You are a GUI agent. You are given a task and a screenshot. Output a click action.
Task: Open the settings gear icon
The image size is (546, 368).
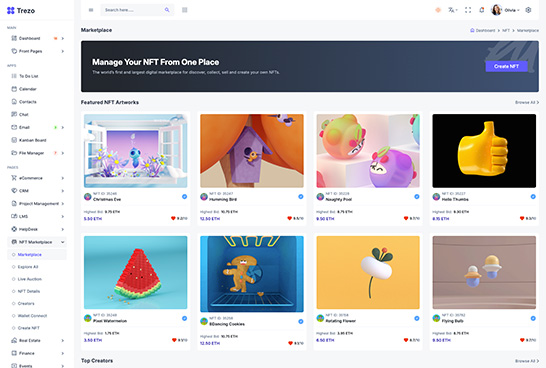528,10
